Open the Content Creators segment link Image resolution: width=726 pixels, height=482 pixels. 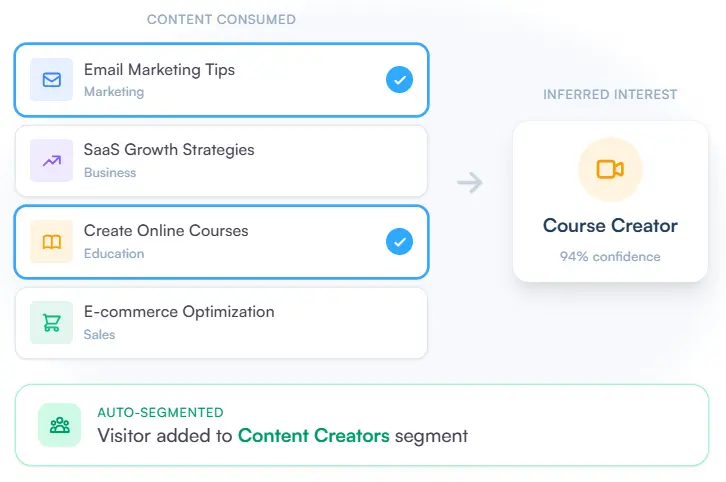313,436
